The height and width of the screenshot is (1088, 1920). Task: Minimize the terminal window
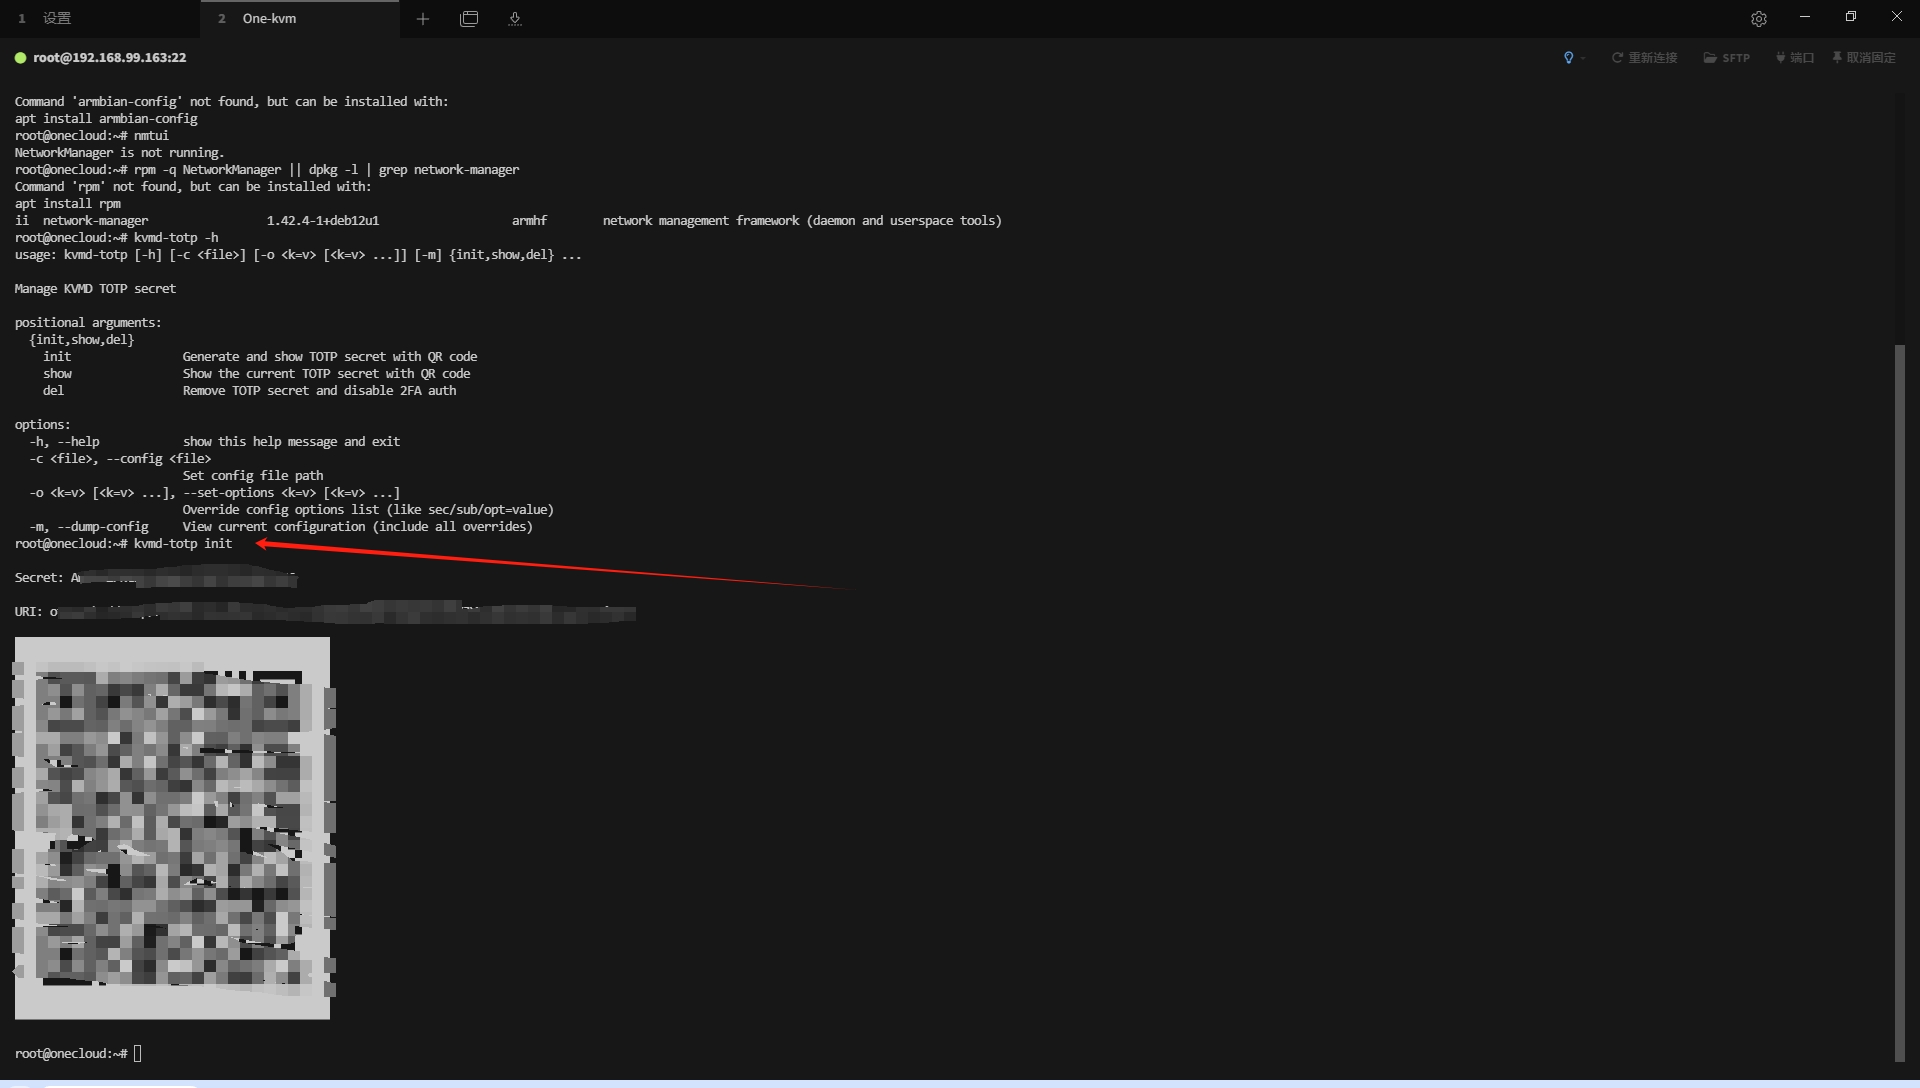[x=1805, y=17]
